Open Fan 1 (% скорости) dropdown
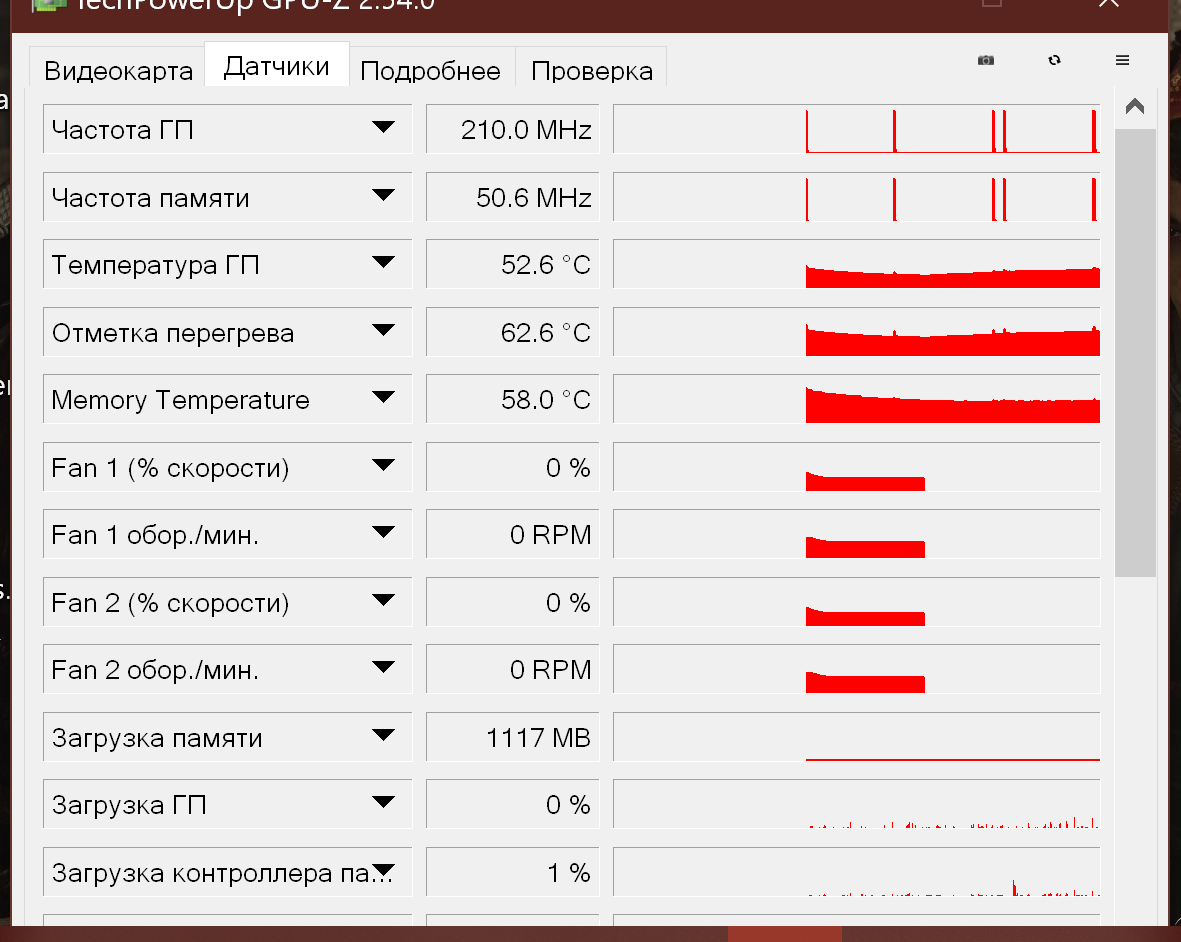The image size is (1181, 942). 383,466
